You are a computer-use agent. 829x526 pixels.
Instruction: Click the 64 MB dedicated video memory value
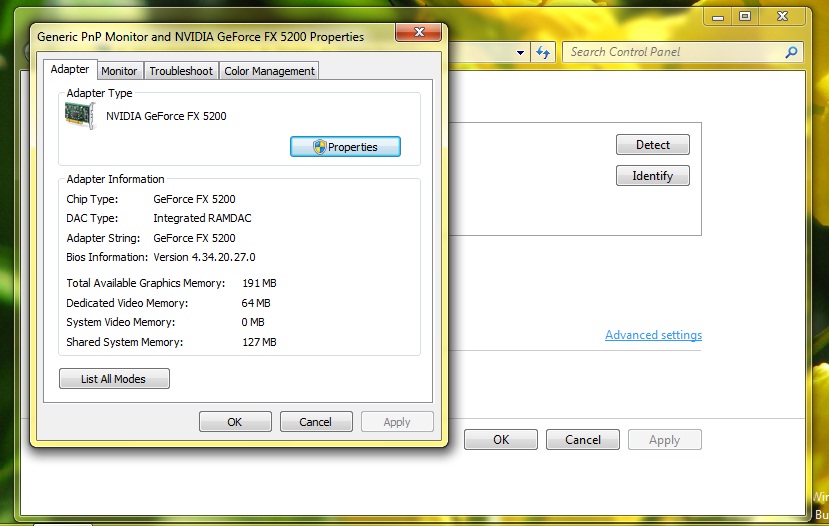click(x=256, y=303)
